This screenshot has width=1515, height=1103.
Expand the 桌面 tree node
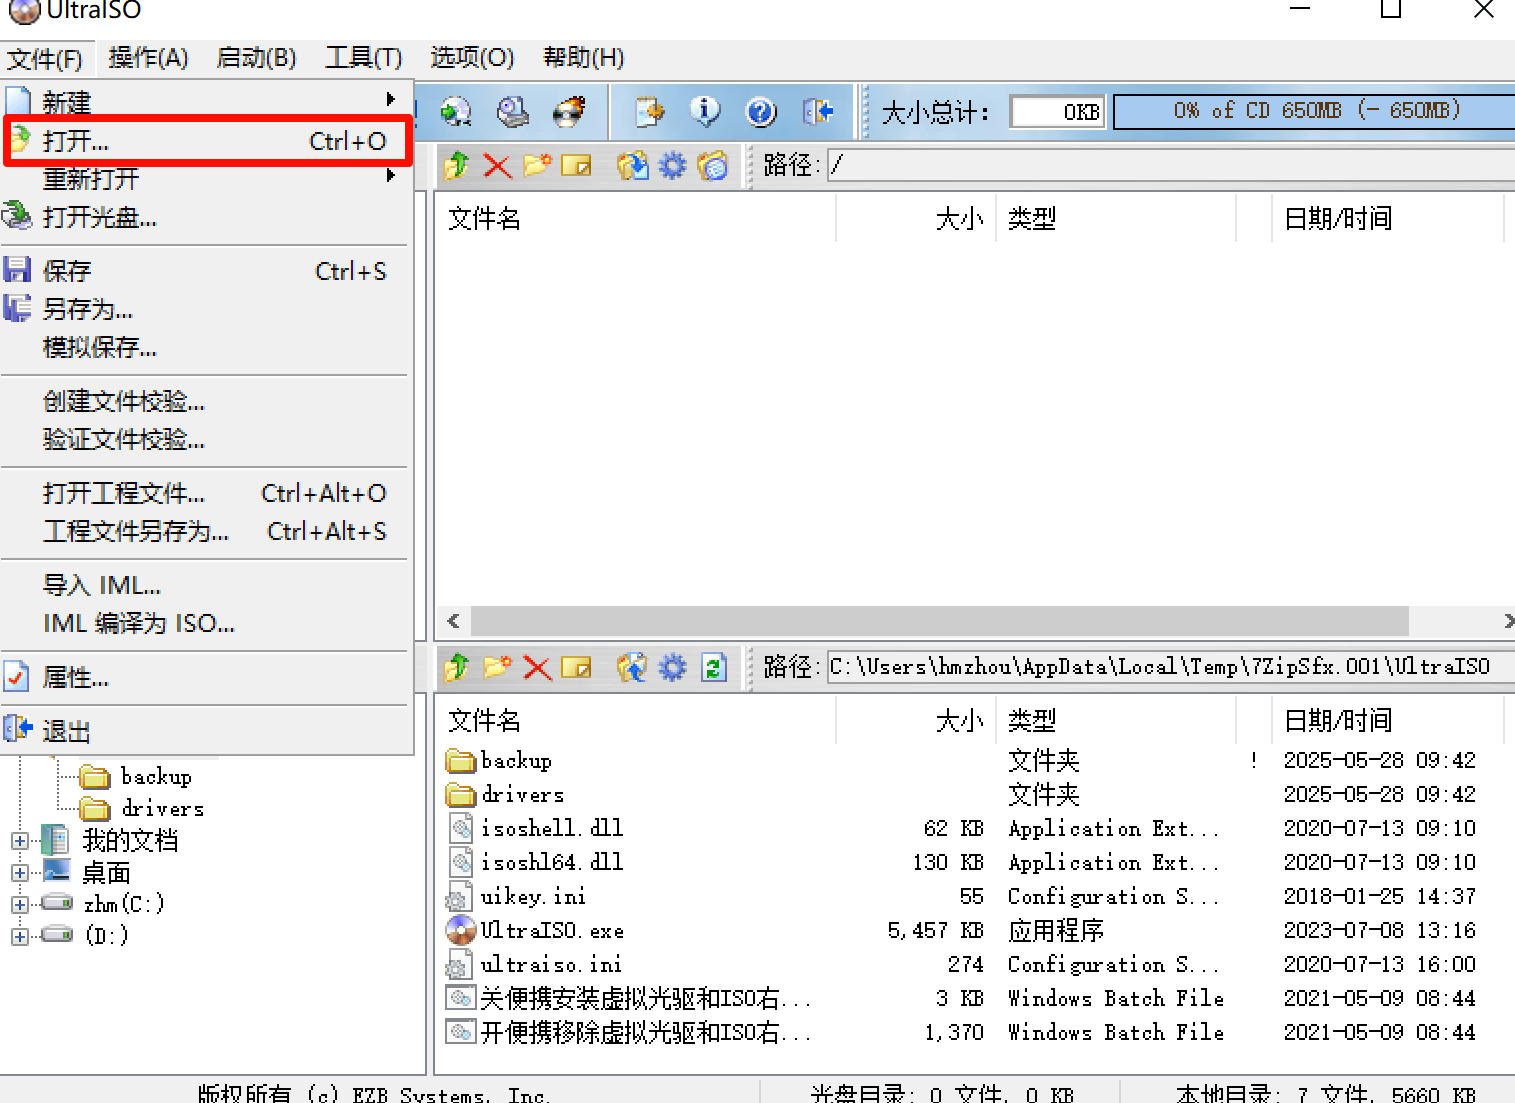[19, 873]
